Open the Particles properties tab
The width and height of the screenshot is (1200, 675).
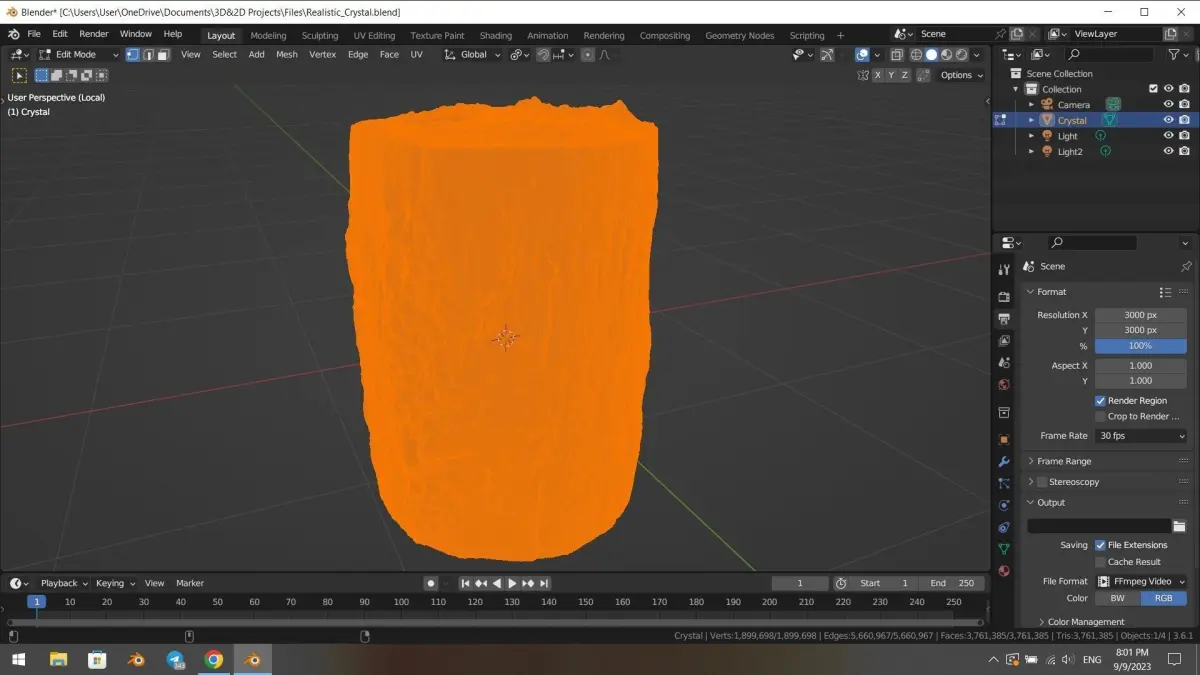[1004, 483]
